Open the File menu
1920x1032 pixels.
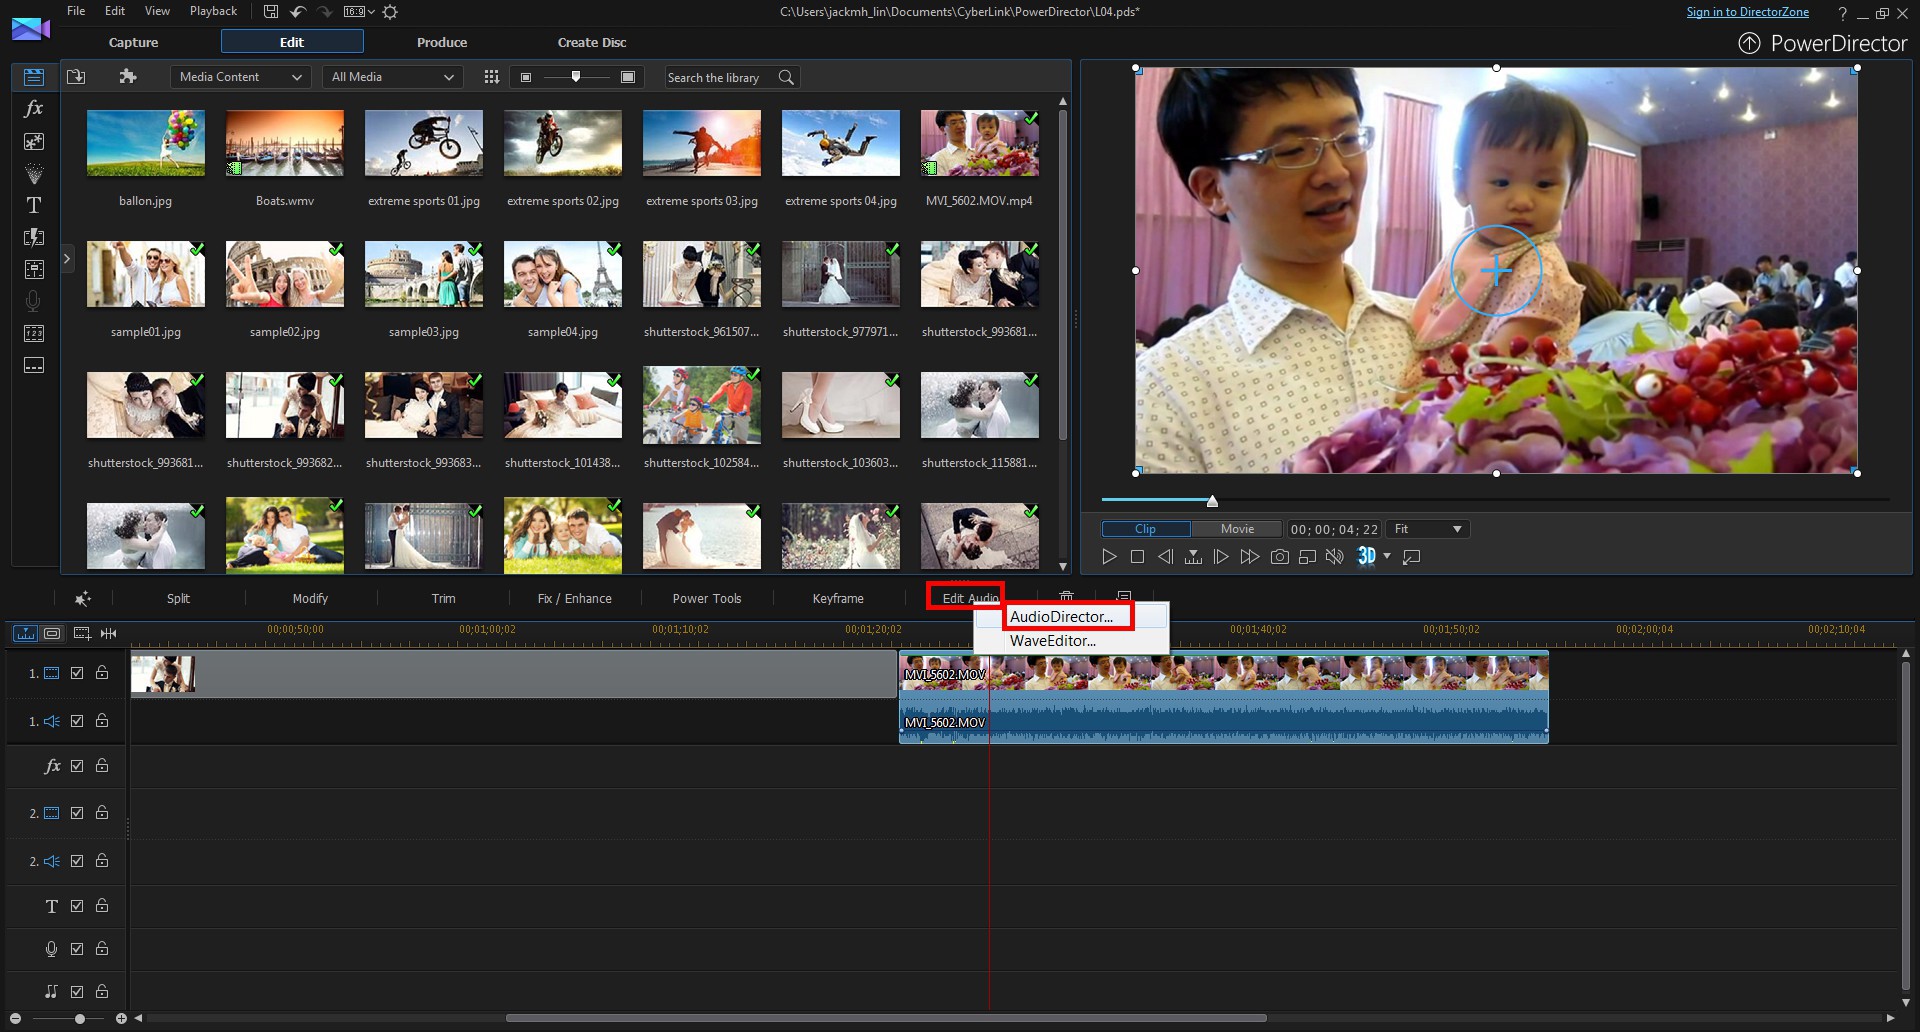coord(76,11)
